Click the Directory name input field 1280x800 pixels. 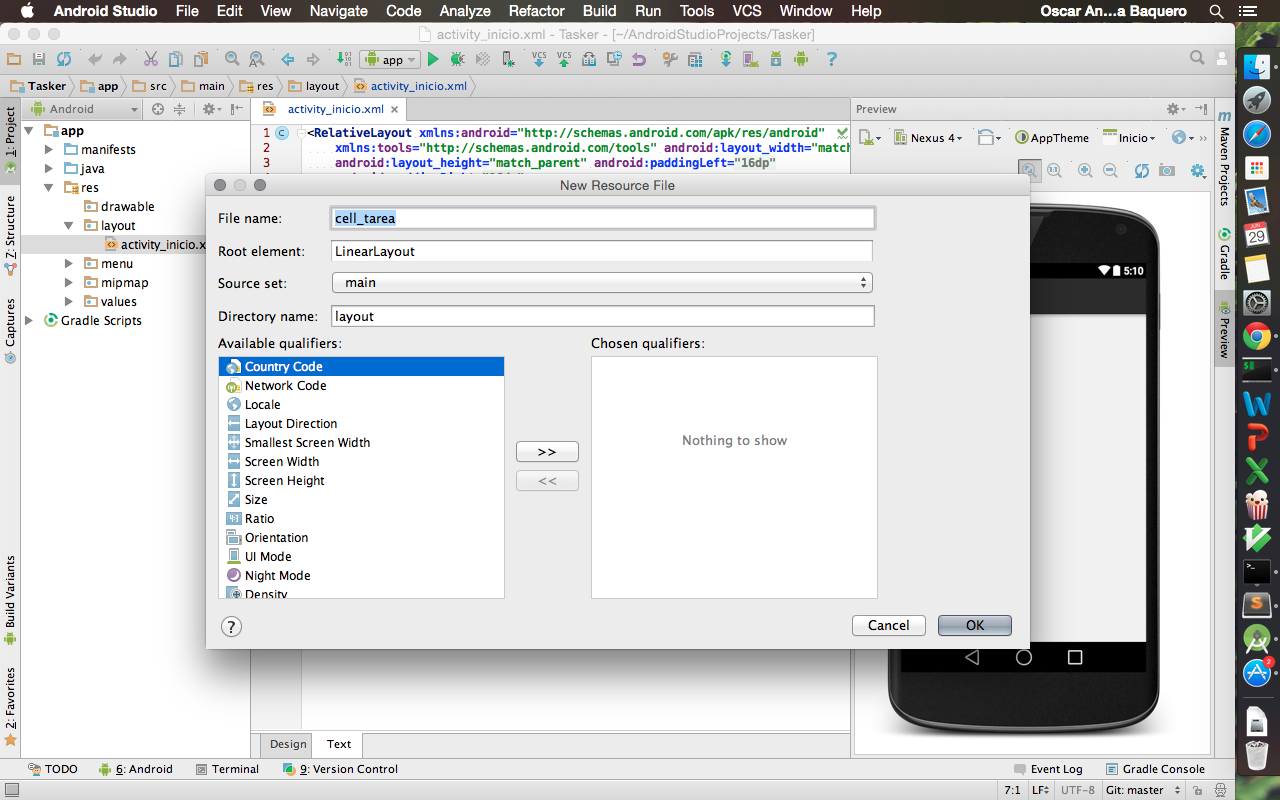point(603,316)
